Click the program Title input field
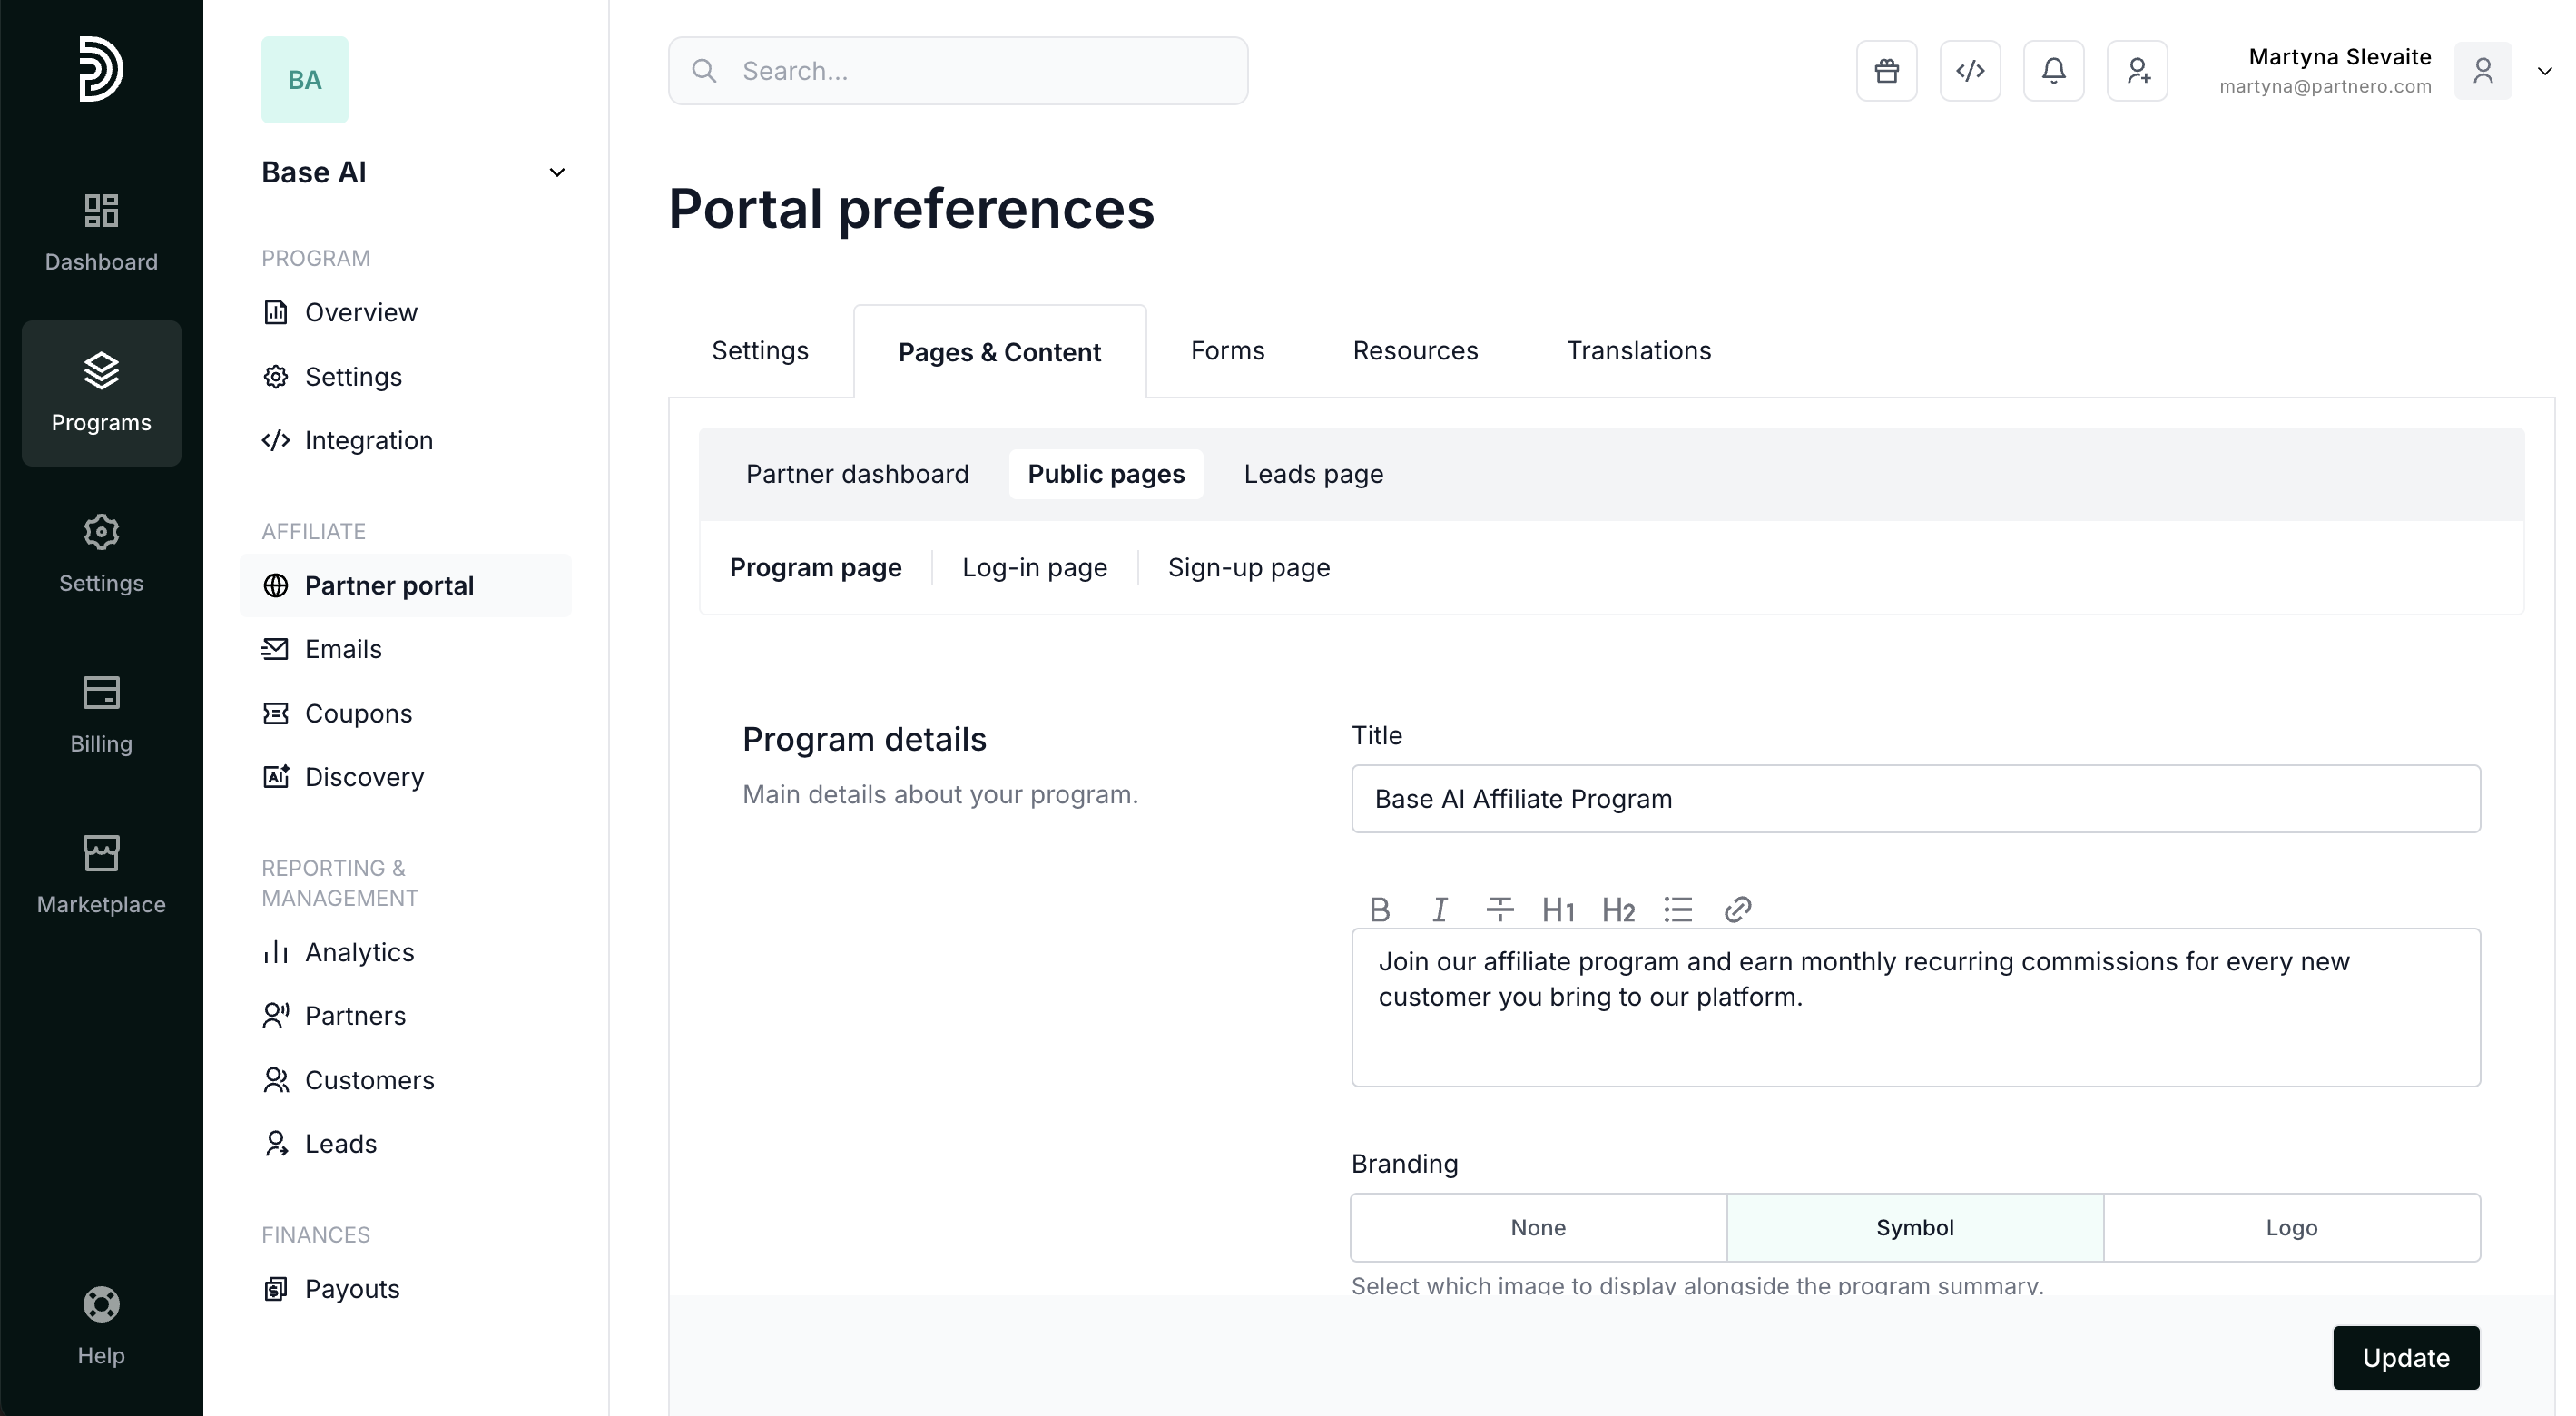The height and width of the screenshot is (1416, 2576). (1915, 799)
